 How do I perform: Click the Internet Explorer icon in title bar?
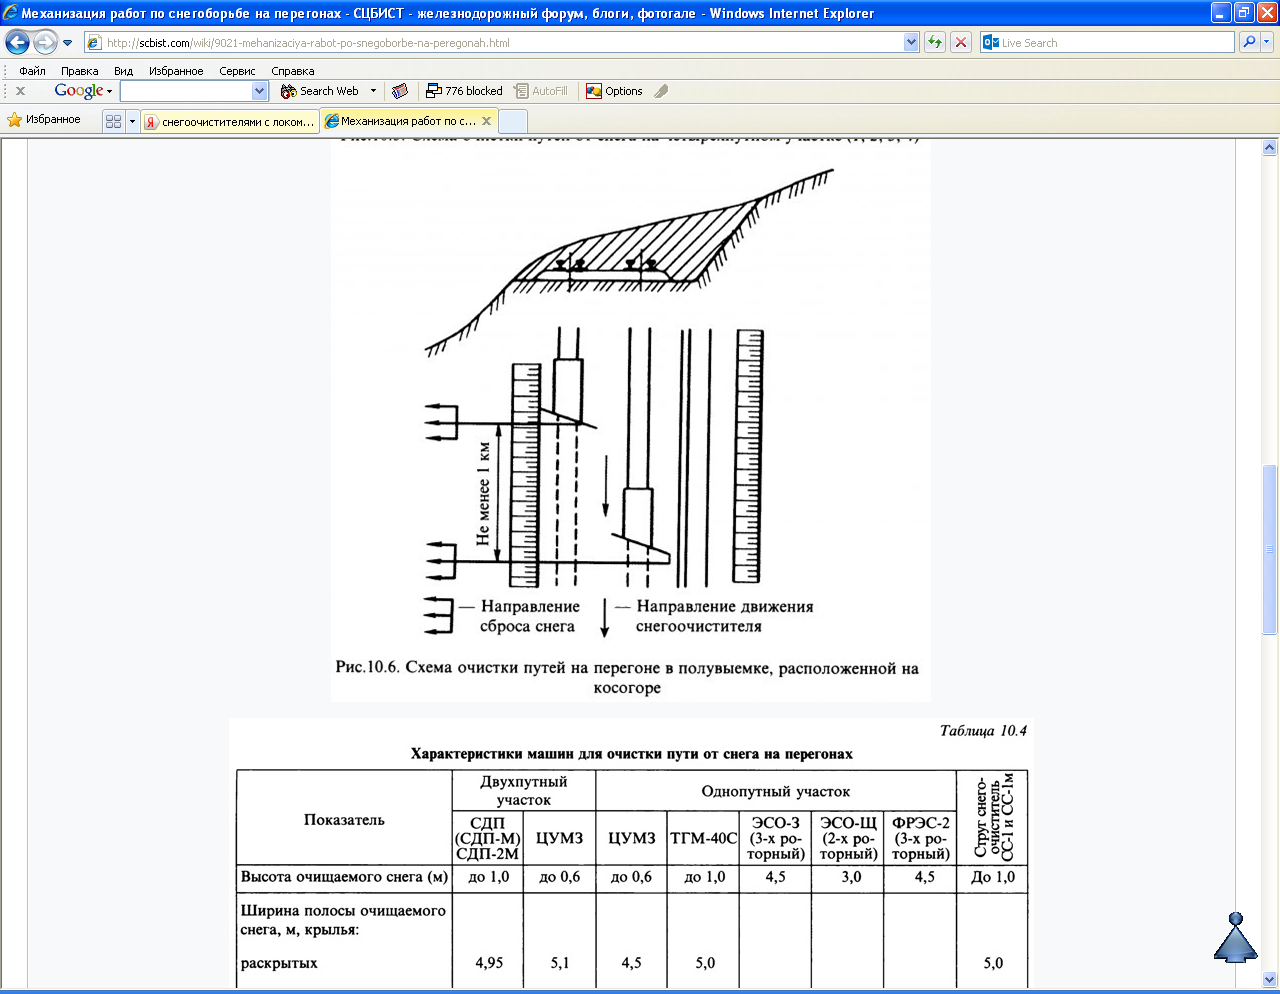(11, 13)
